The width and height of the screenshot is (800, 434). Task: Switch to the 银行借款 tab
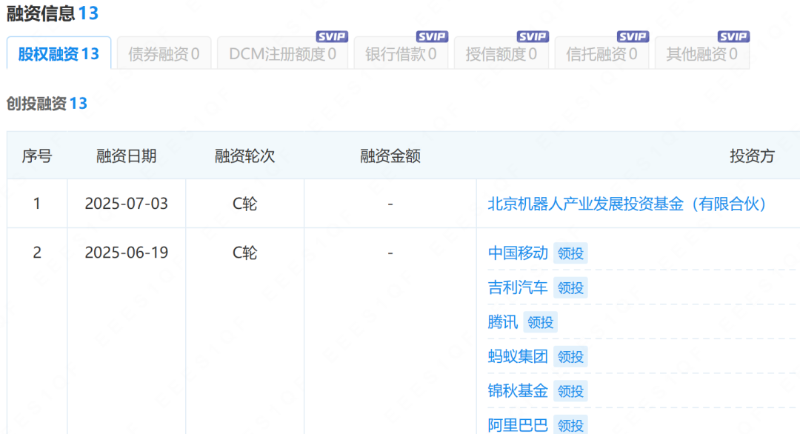coord(400,54)
